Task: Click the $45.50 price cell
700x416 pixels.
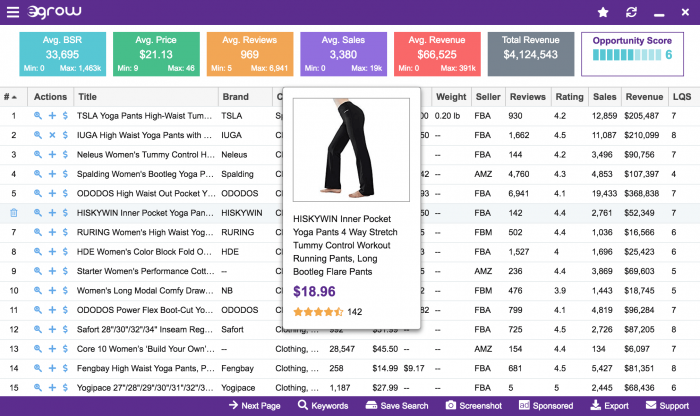Action: pos(385,349)
